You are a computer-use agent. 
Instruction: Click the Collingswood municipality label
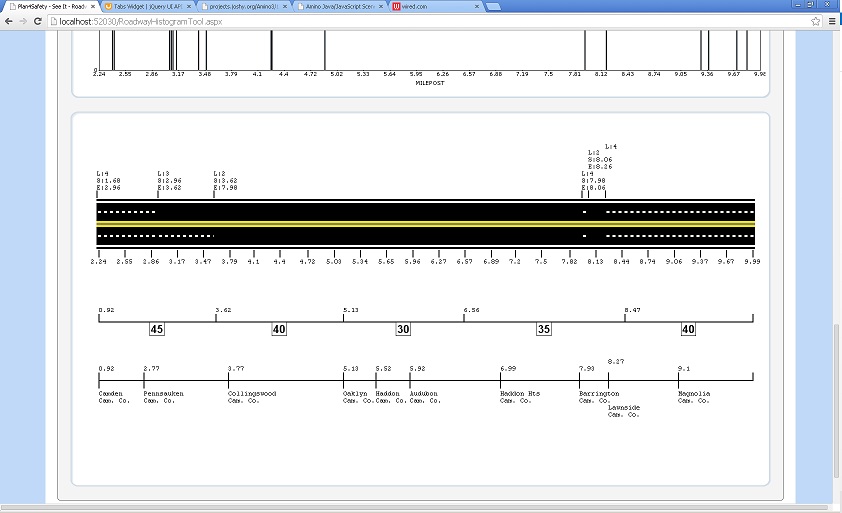[x=252, y=397]
